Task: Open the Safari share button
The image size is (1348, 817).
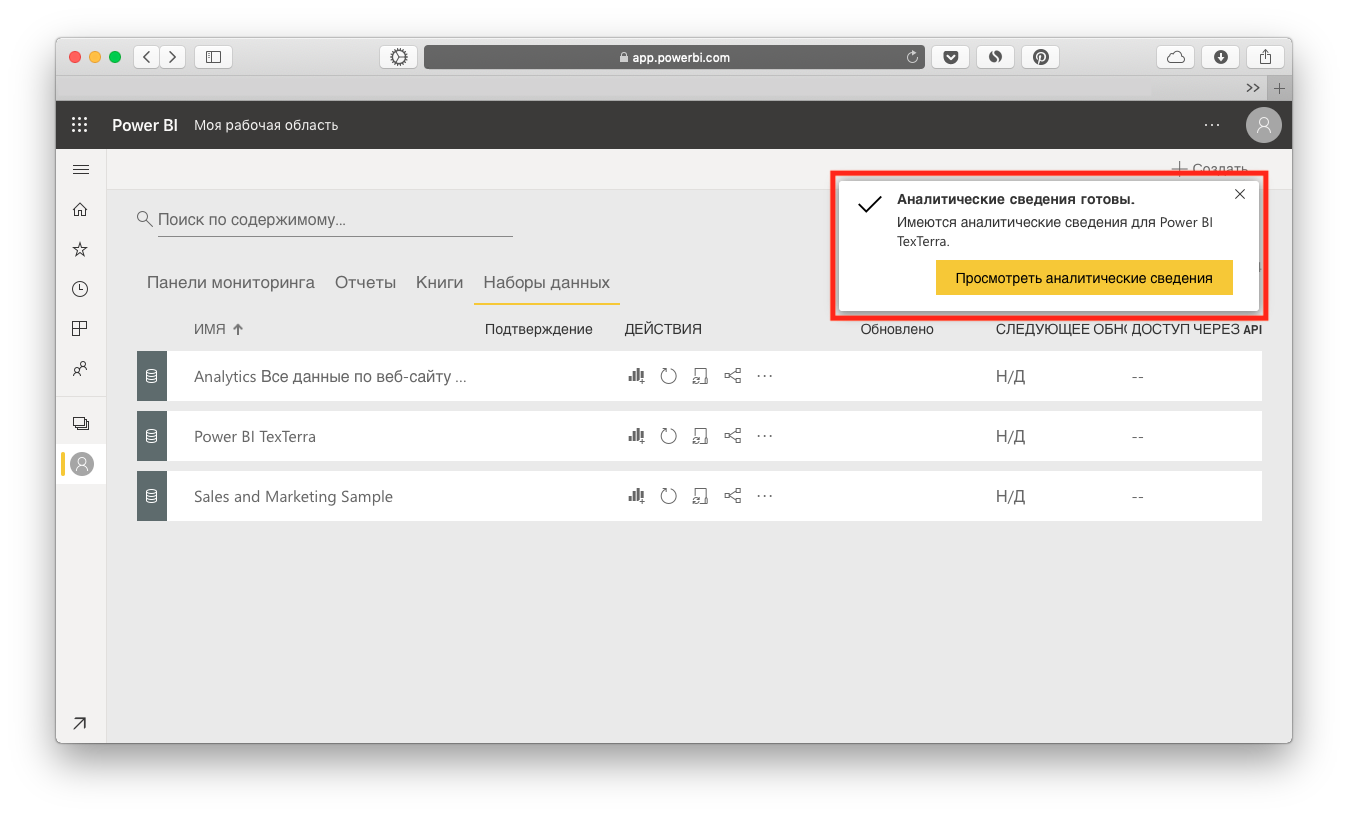Action: pos(1265,57)
